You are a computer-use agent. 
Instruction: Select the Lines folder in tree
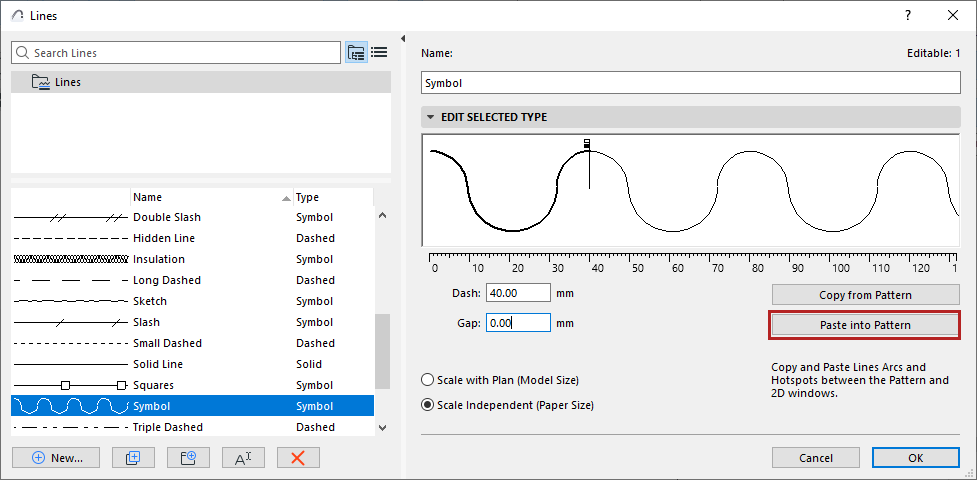(68, 82)
